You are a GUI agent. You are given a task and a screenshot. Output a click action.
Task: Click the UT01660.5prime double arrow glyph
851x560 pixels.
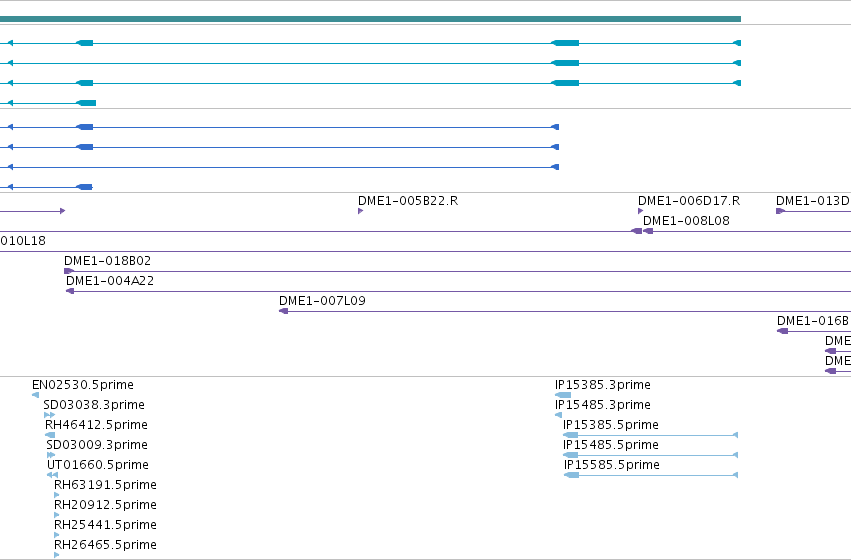point(52,475)
